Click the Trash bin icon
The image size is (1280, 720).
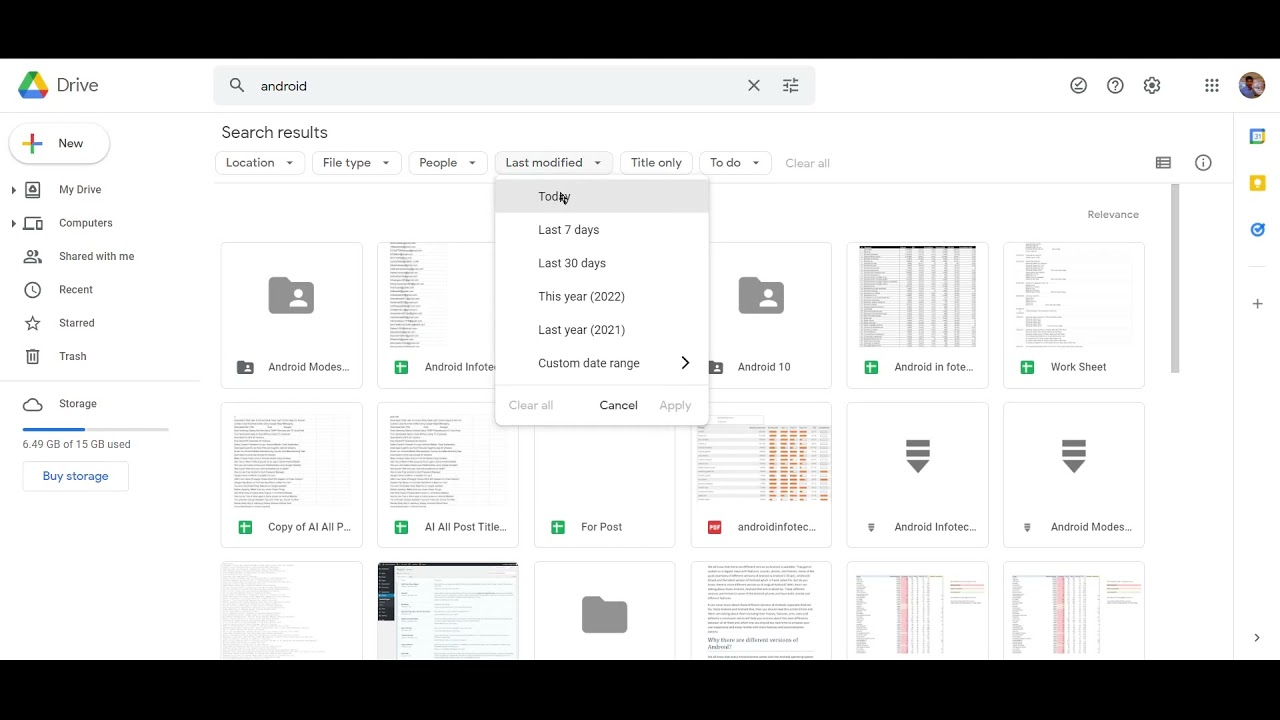[x=33, y=356]
